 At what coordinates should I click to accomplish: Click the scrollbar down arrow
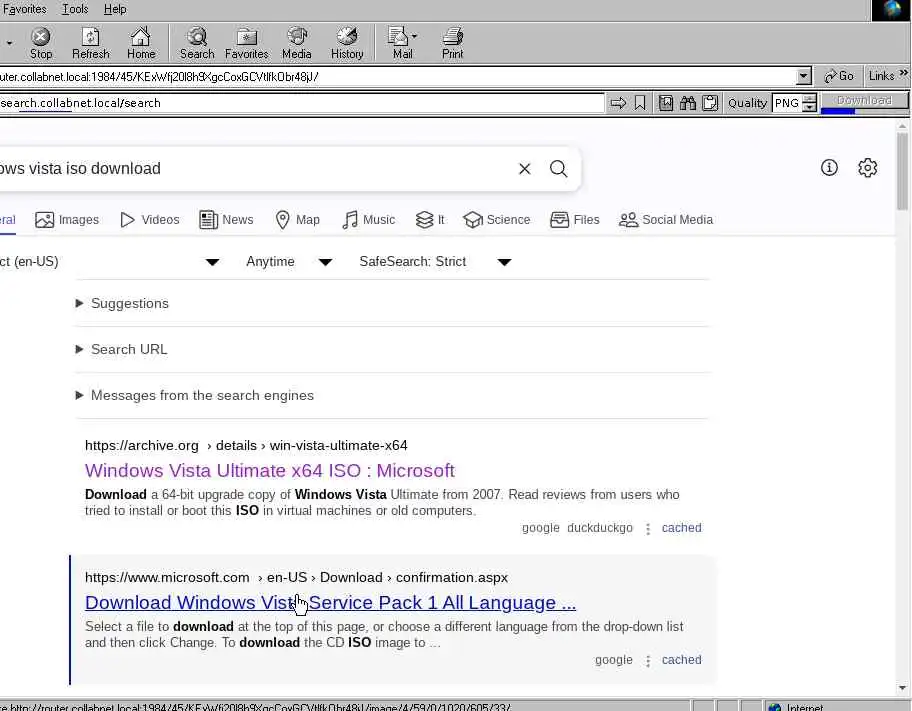click(902, 688)
